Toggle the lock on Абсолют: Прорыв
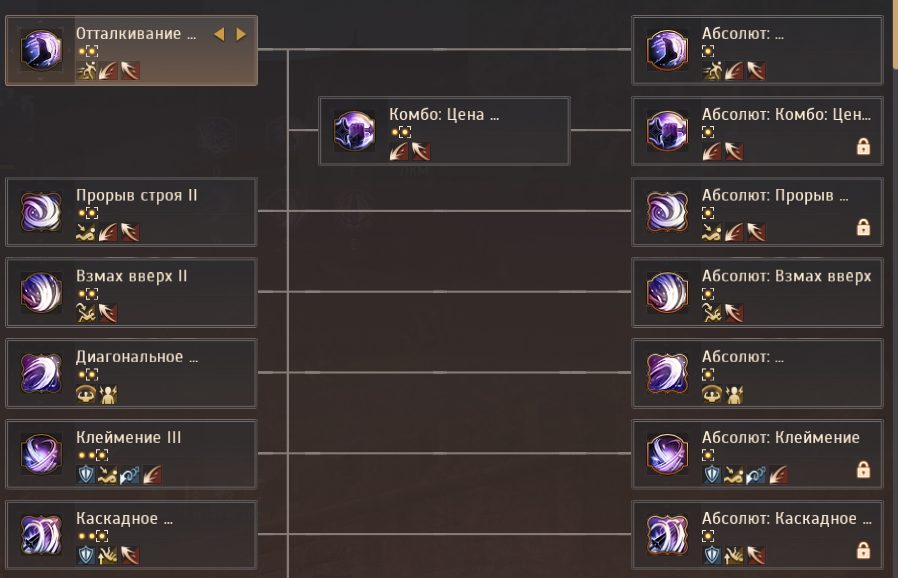The image size is (898, 578). (x=863, y=228)
